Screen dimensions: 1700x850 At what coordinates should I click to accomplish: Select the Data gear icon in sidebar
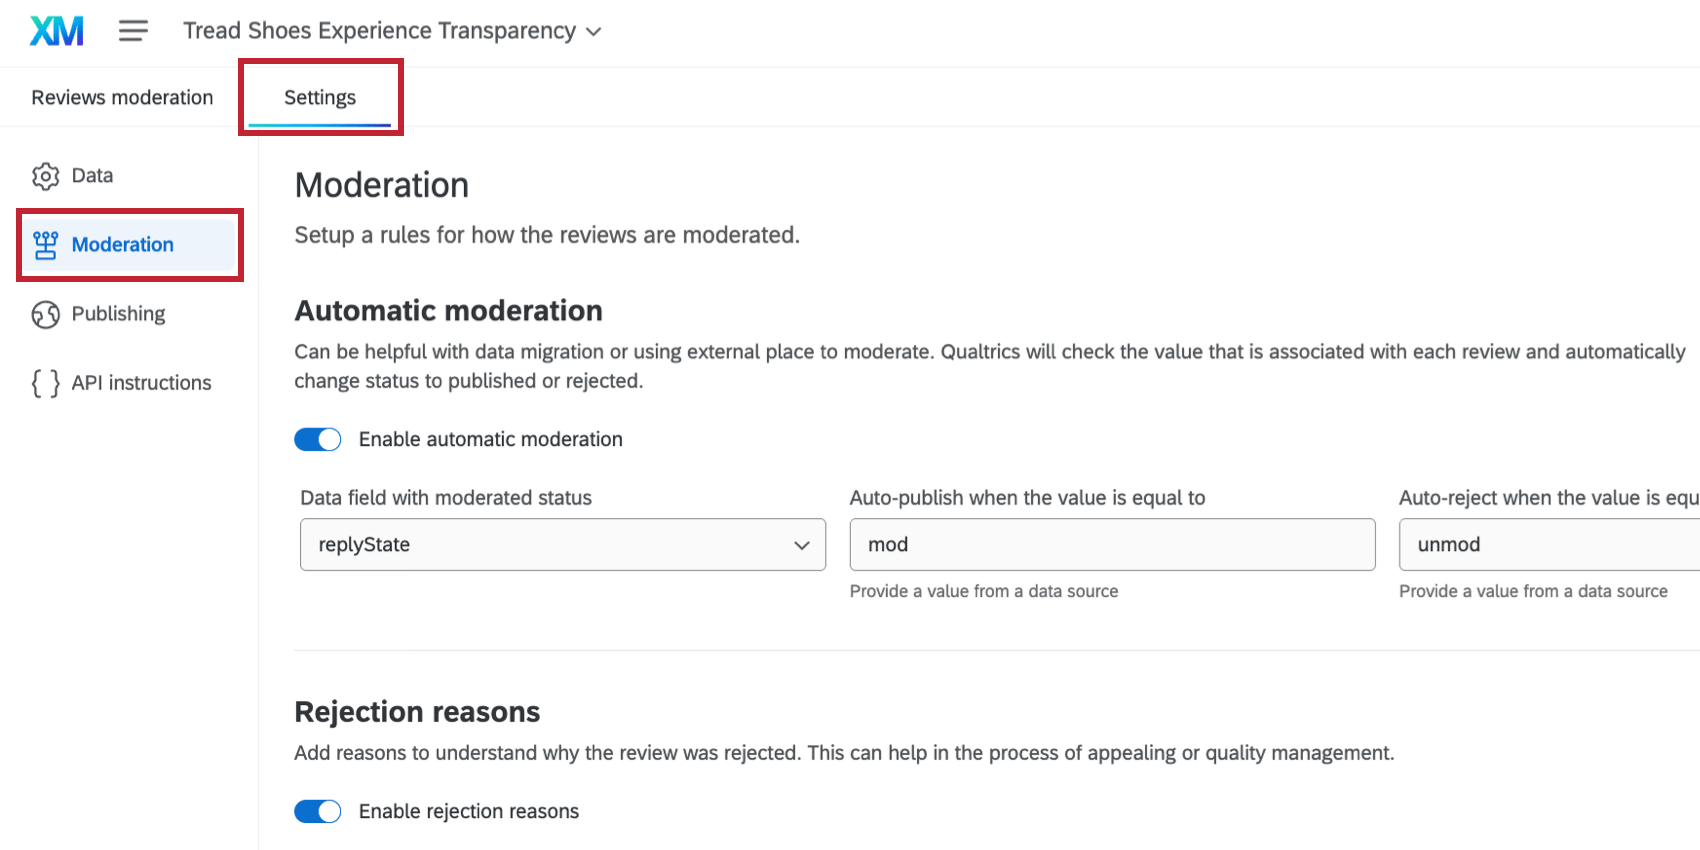[45, 175]
